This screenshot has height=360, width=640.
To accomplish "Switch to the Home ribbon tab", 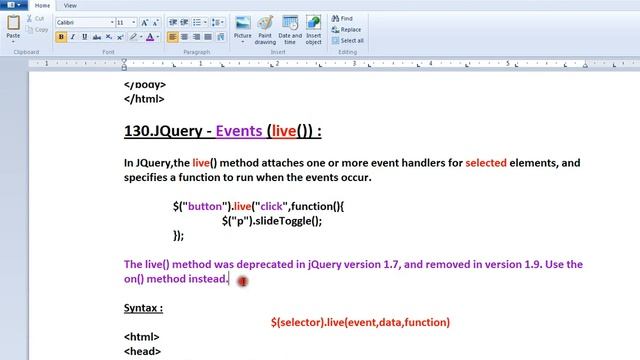I will pyautogui.click(x=42, y=5).
